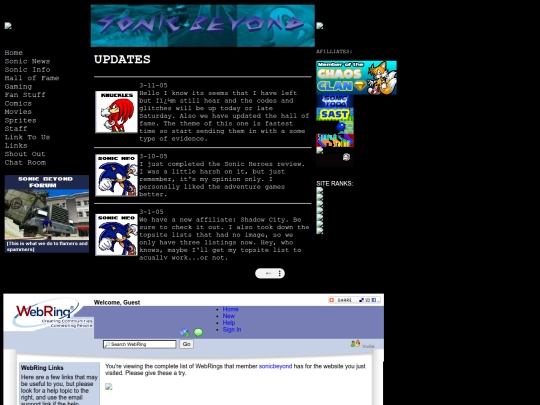This screenshot has height=405, width=540.
Task: Click broken image below WebRing message
Action: pyautogui.click(x=109, y=387)
